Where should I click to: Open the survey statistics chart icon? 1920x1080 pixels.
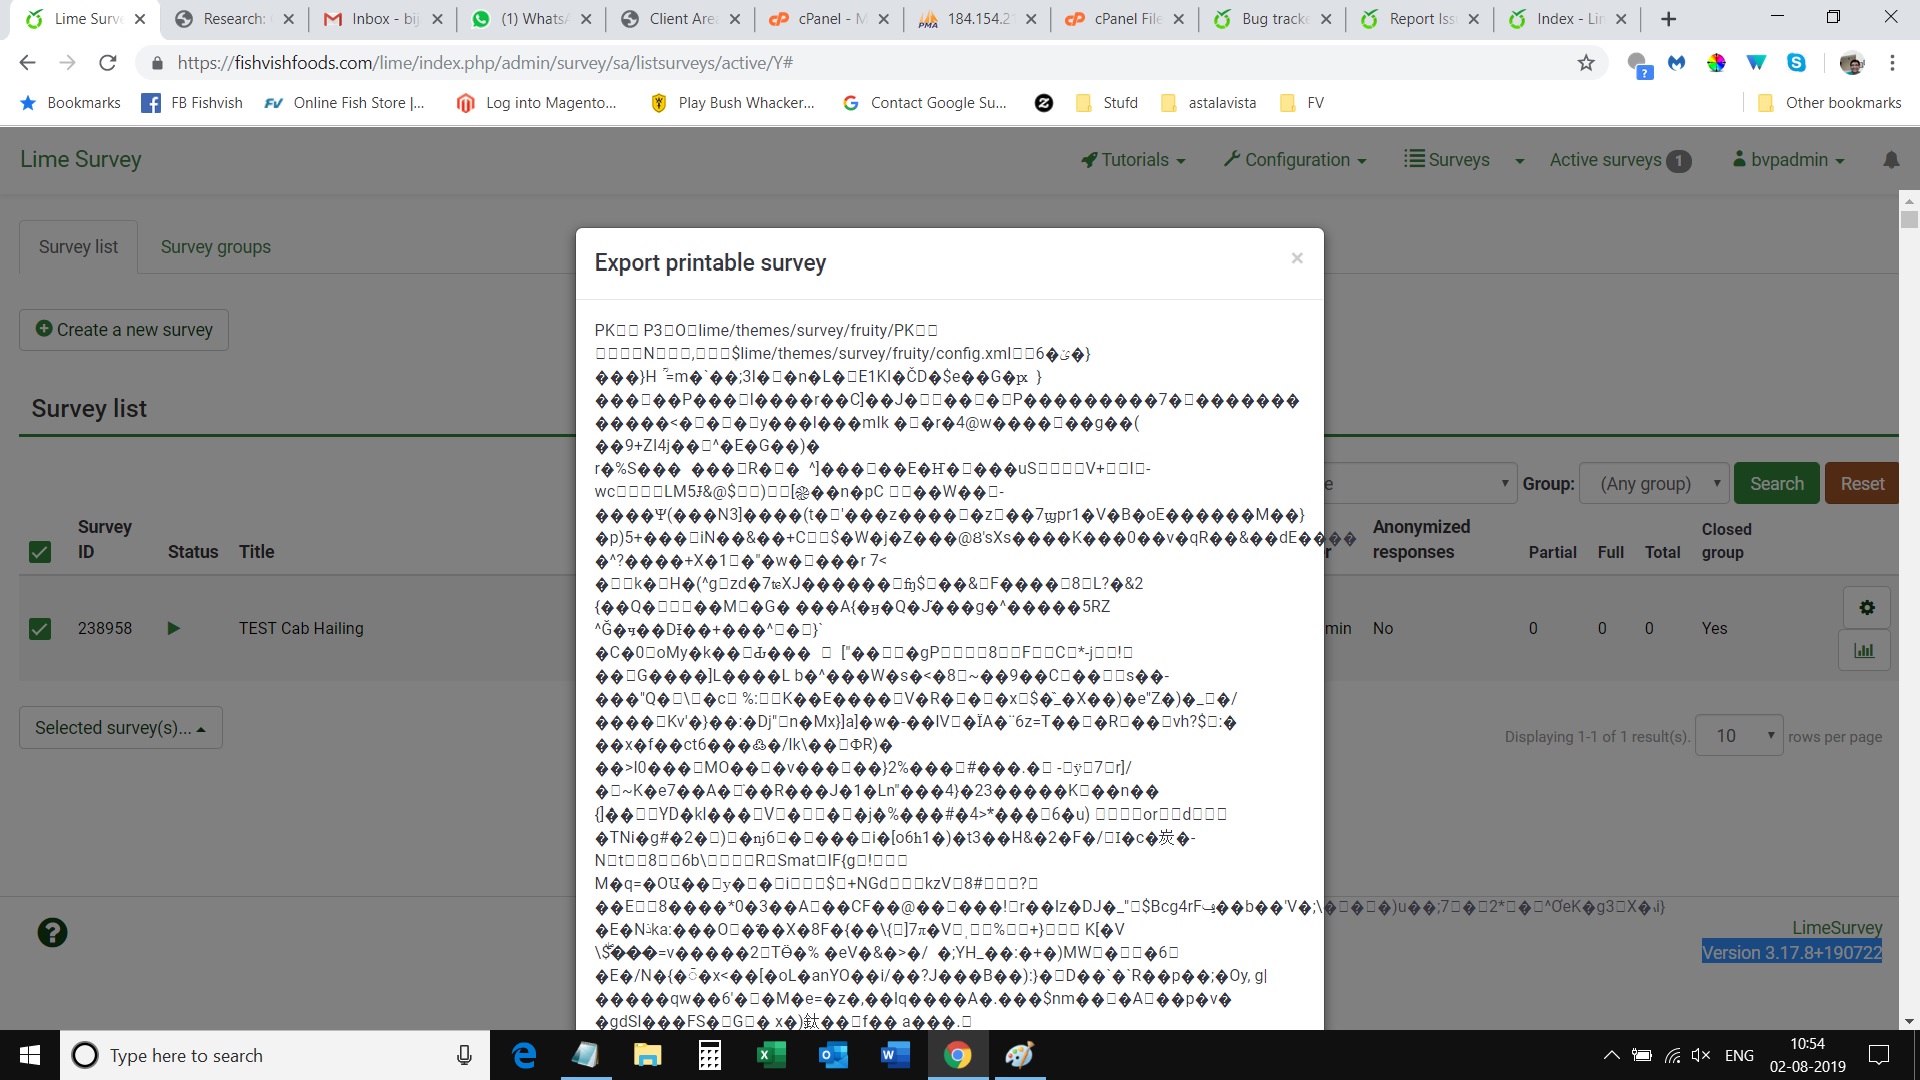tap(1864, 650)
